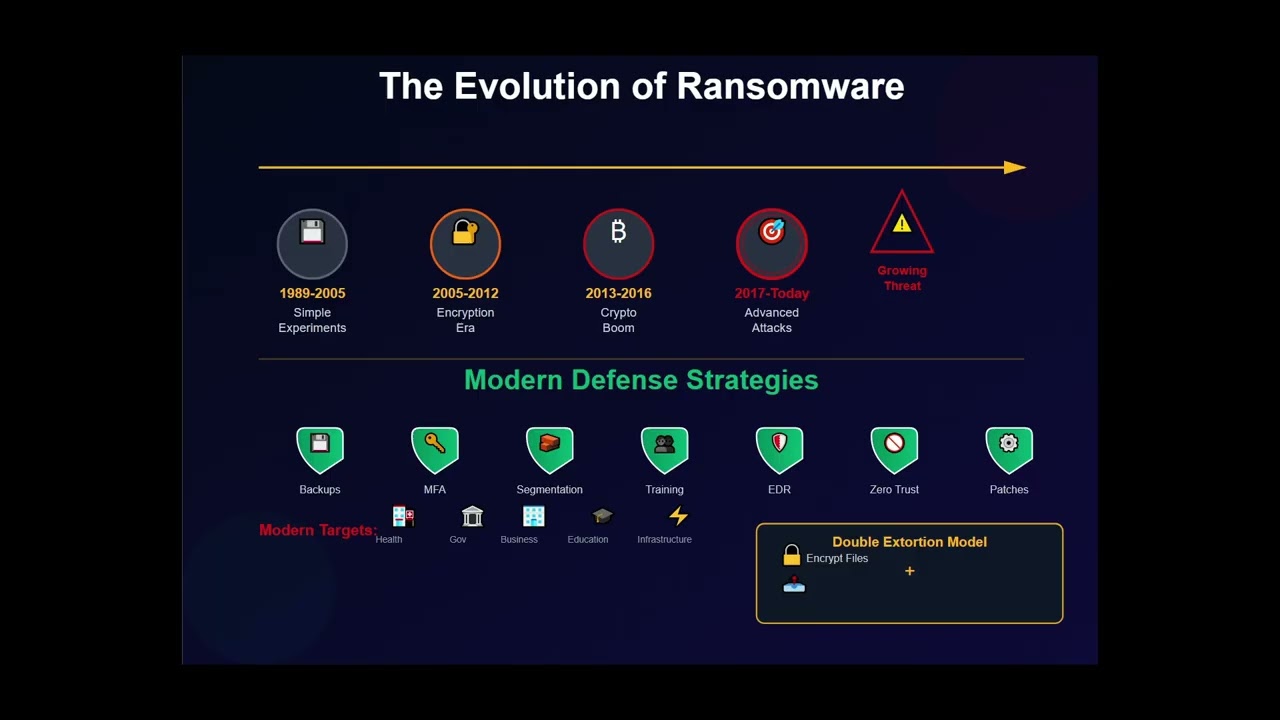Click the Health hospital target icon
This screenshot has height=720, width=1280.
click(403, 516)
